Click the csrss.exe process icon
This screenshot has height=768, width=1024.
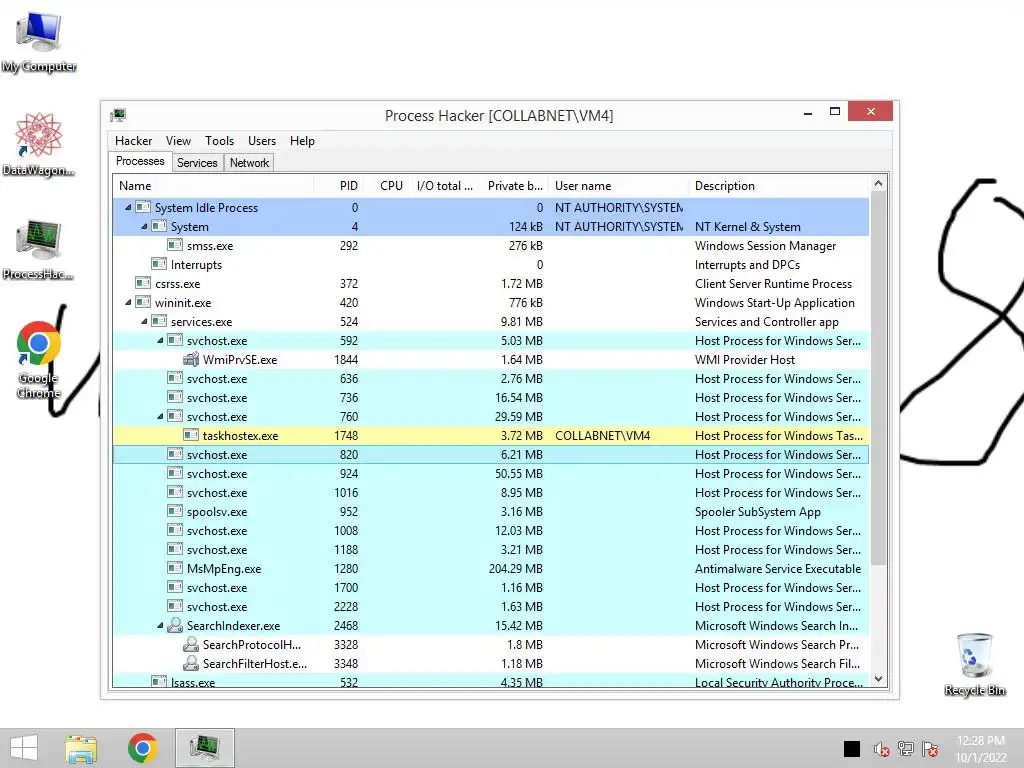pyautogui.click(x=142, y=283)
